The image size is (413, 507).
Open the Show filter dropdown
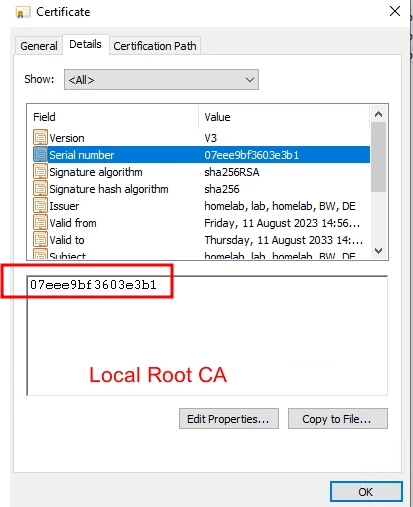pyautogui.click(x=161, y=80)
